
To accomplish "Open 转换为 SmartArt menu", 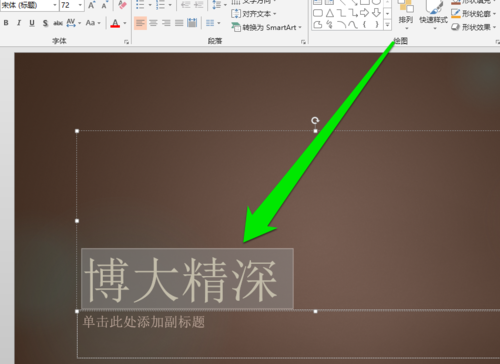I will [x=267, y=27].
